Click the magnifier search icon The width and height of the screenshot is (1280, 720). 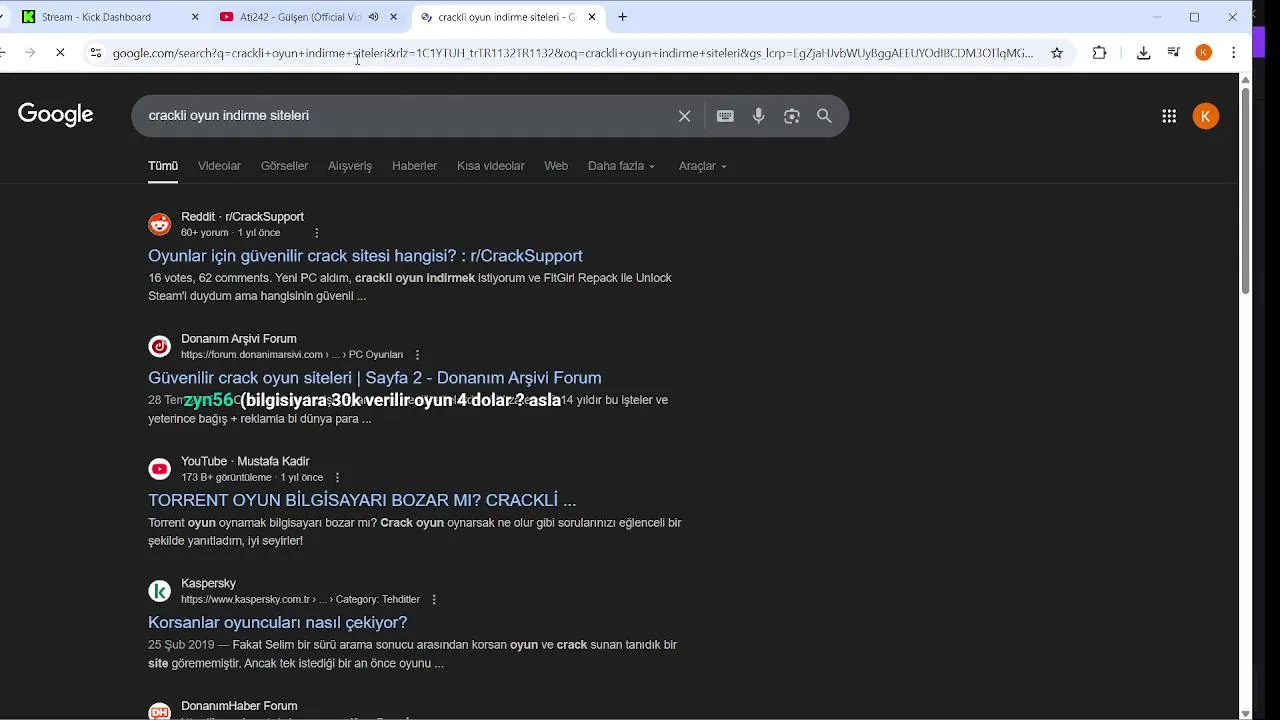[824, 116]
